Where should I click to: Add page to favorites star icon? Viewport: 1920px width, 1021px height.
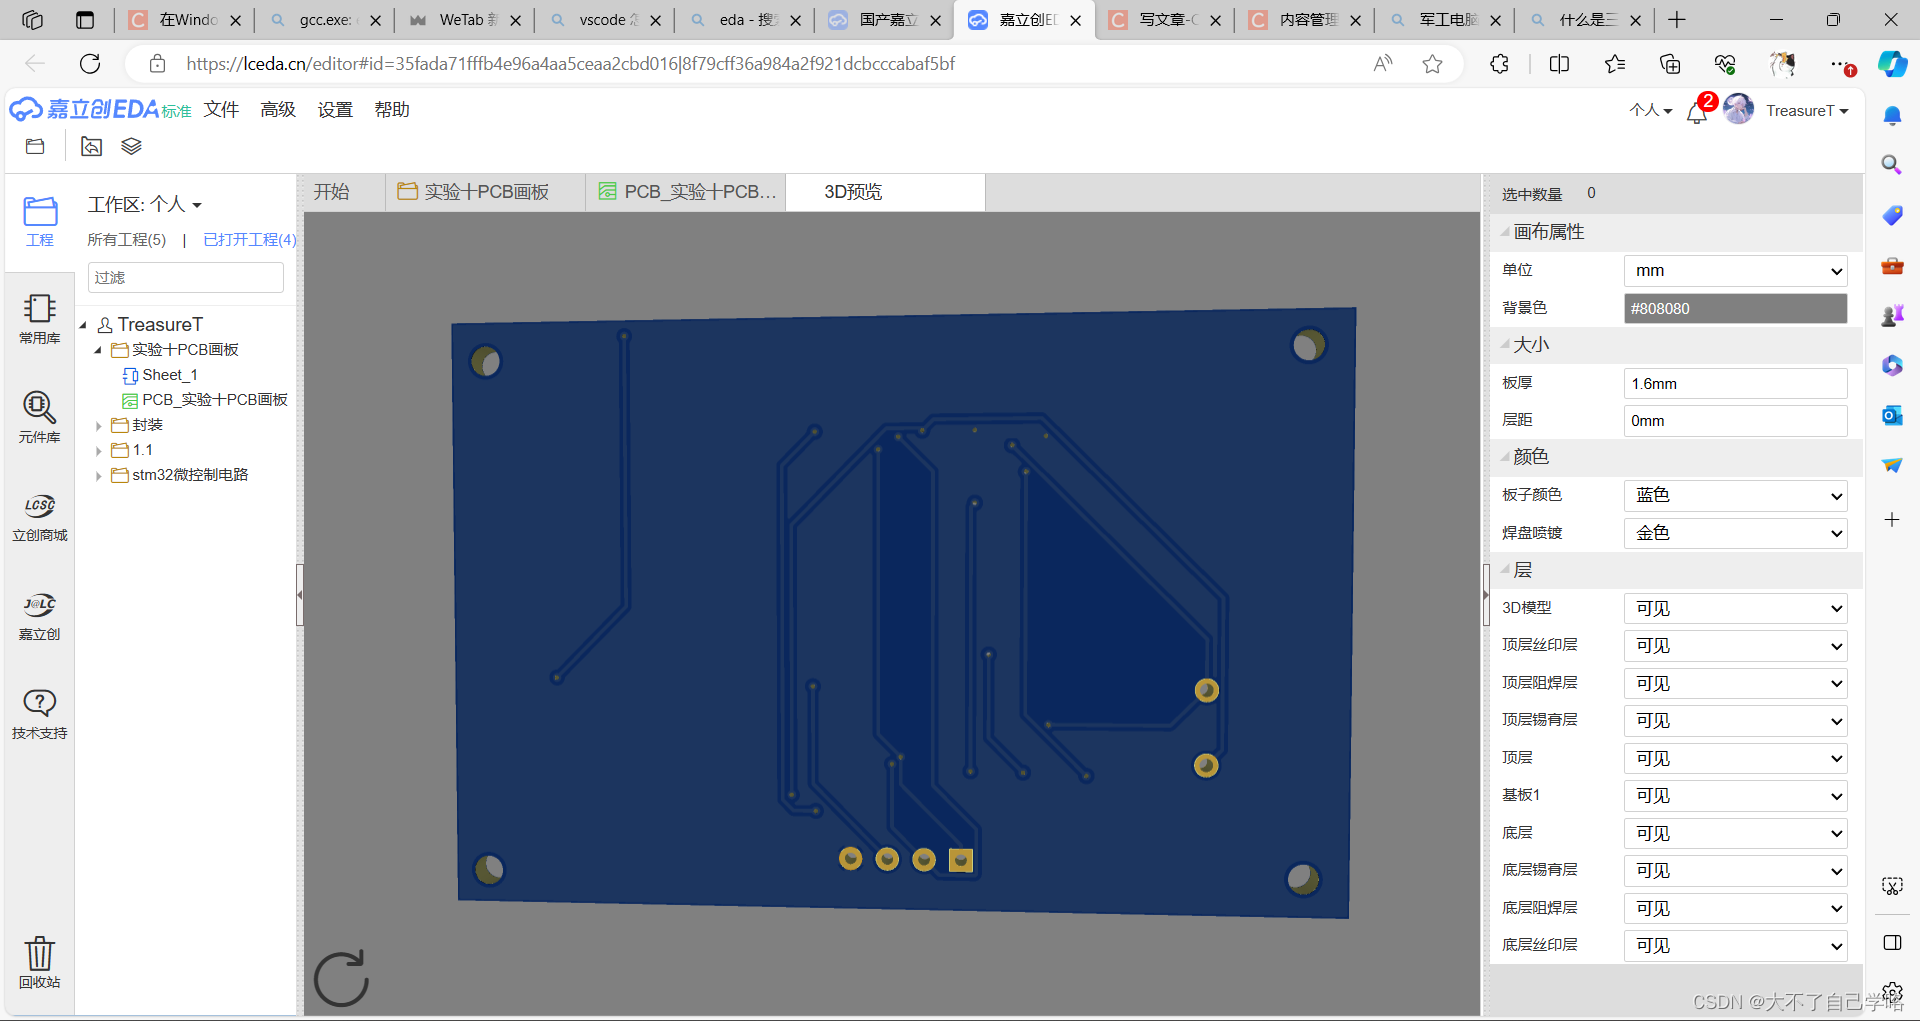(1432, 64)
